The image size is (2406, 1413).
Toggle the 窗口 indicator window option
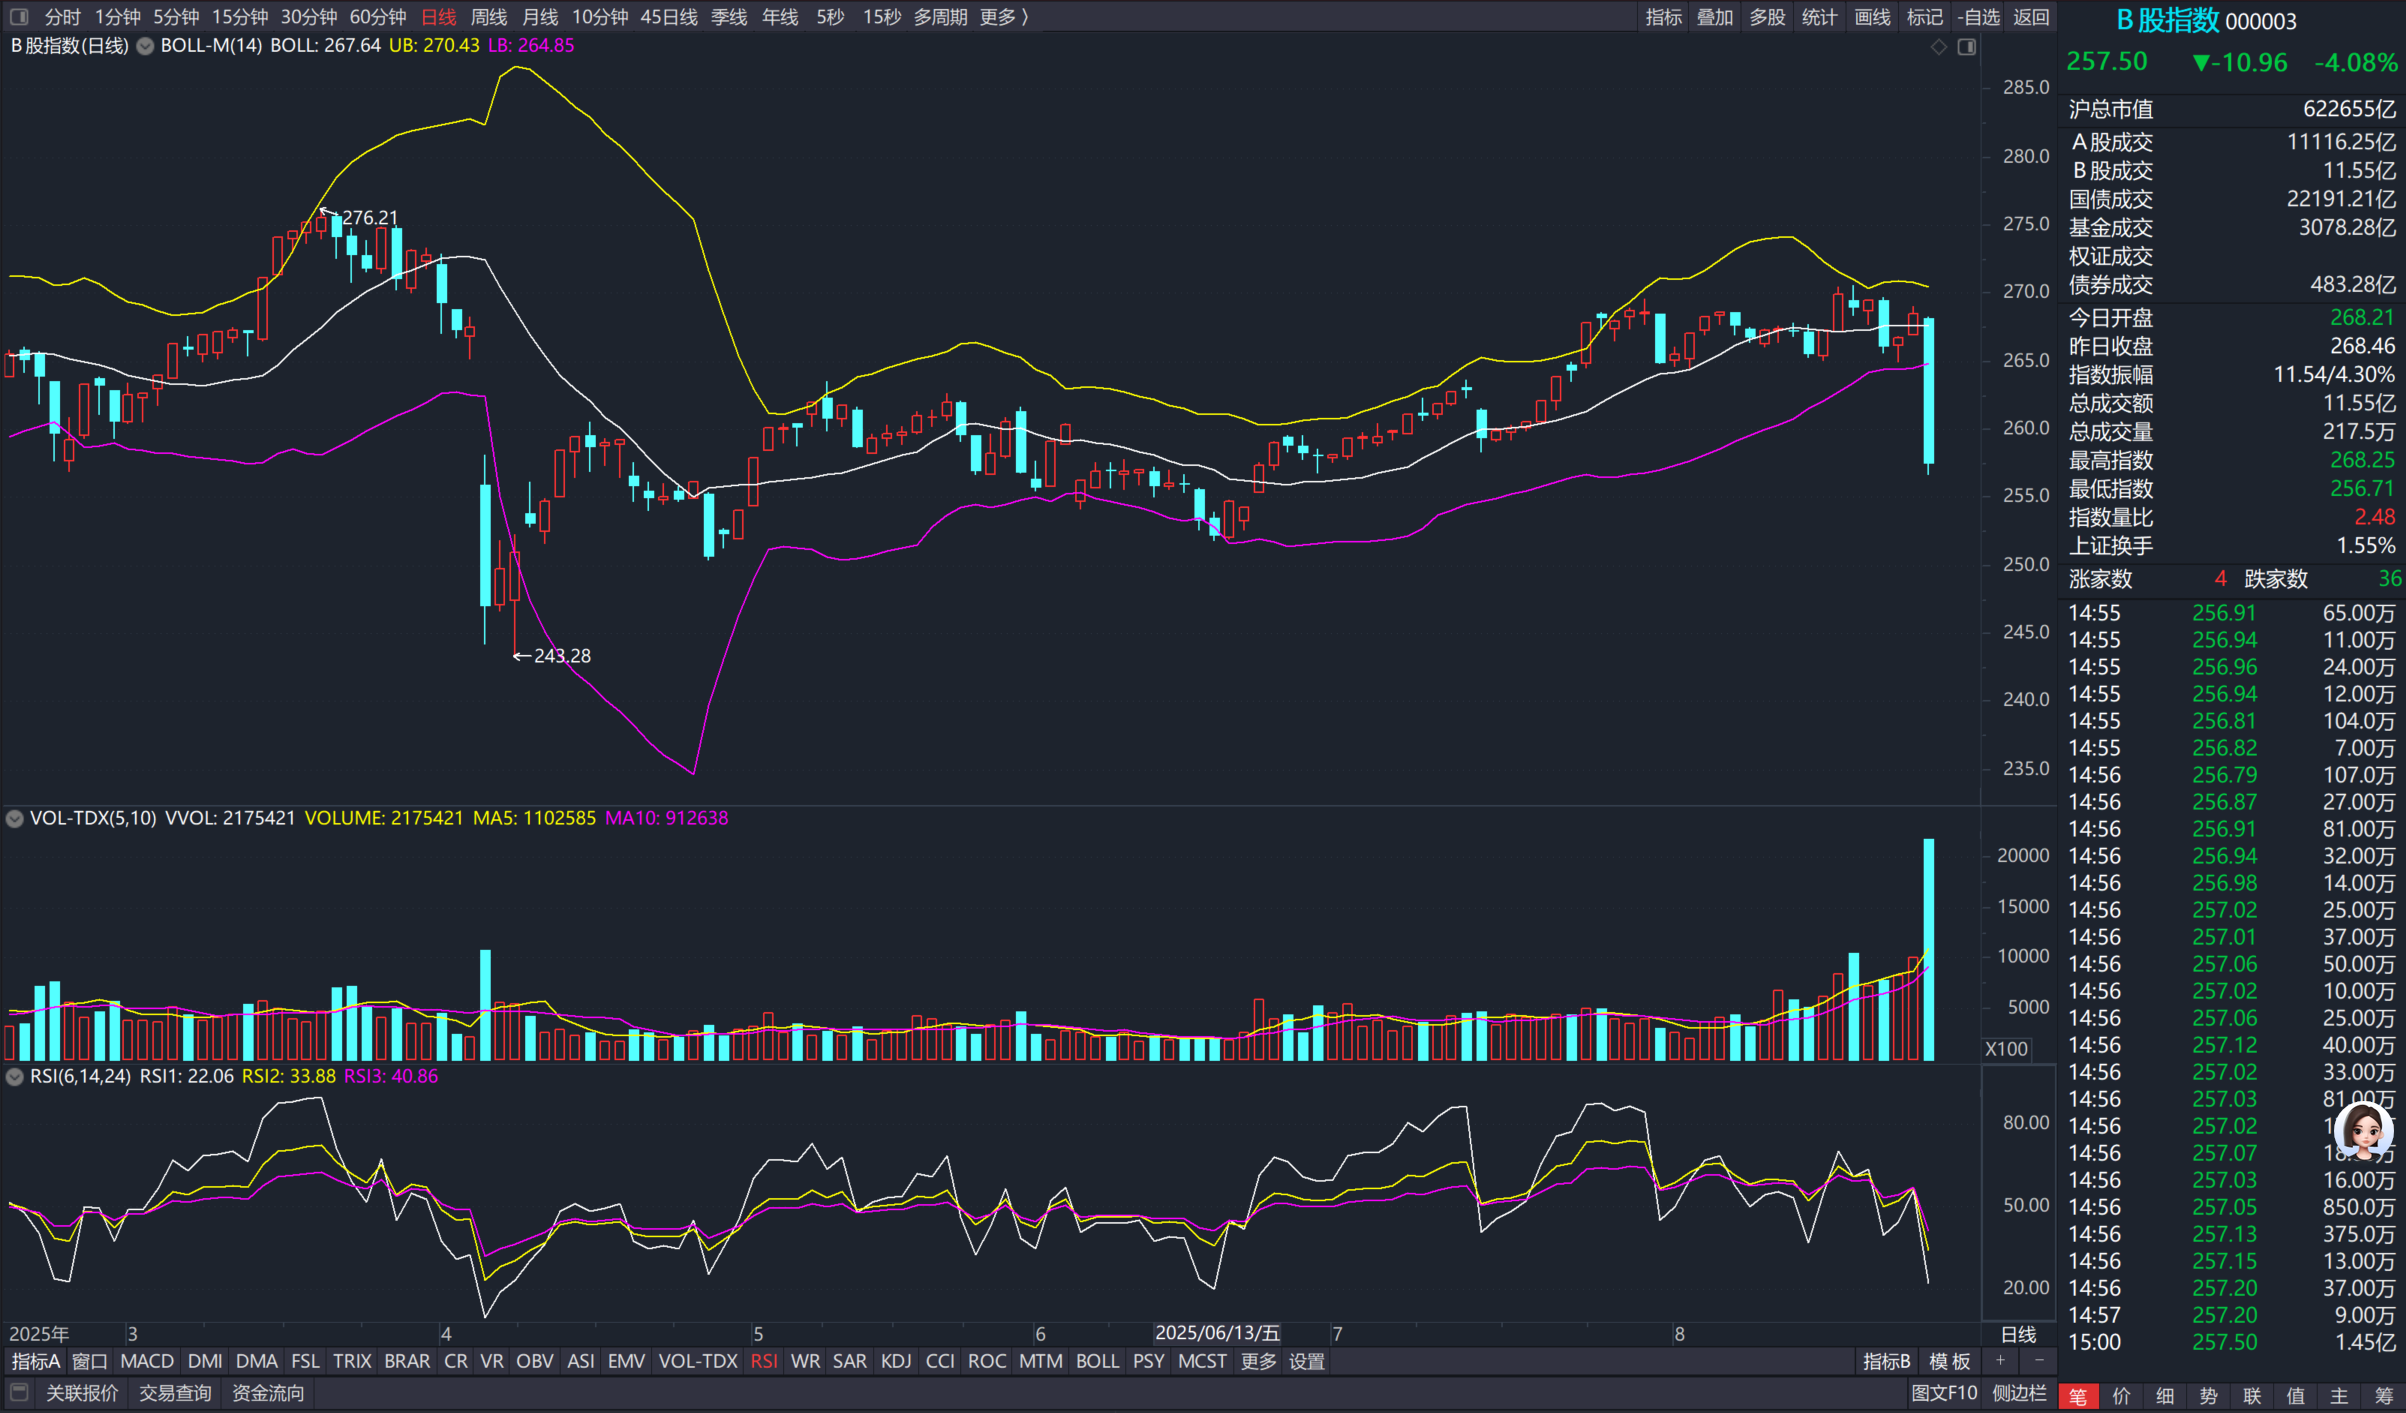point(90,1361)
